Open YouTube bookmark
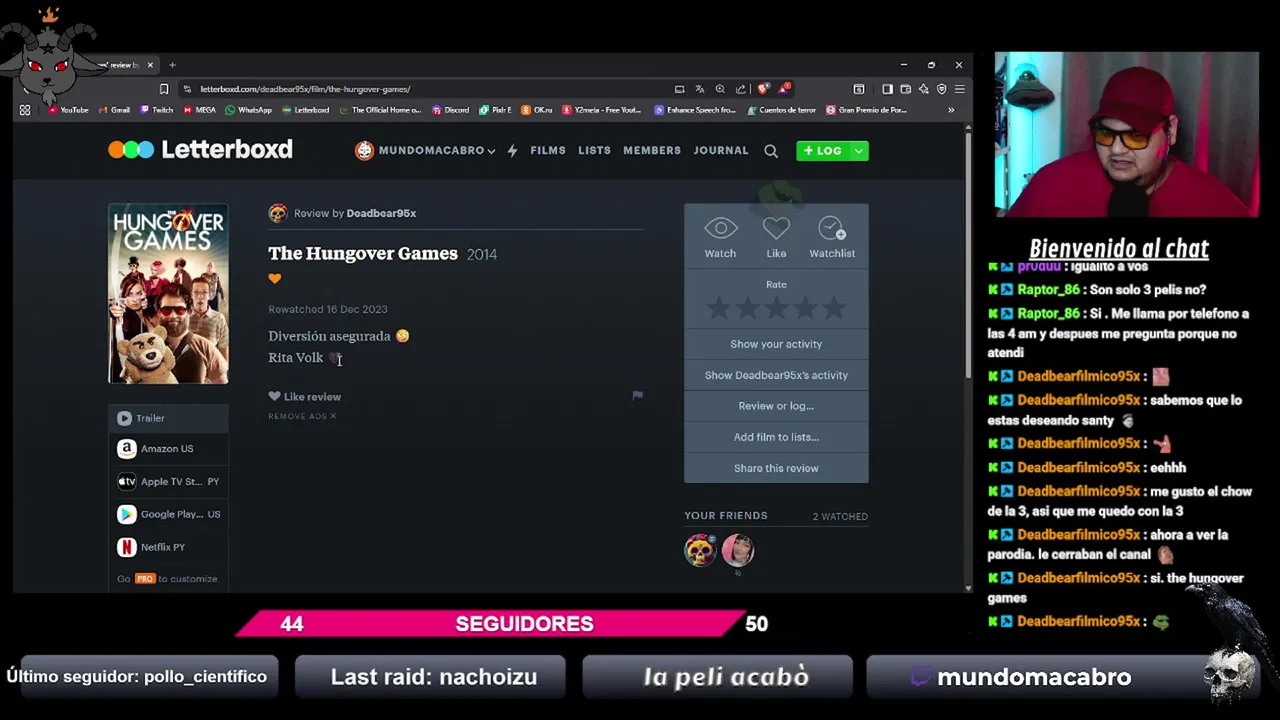The width and height of the screenshot is (1280, 720). click(x=68, y=110)
